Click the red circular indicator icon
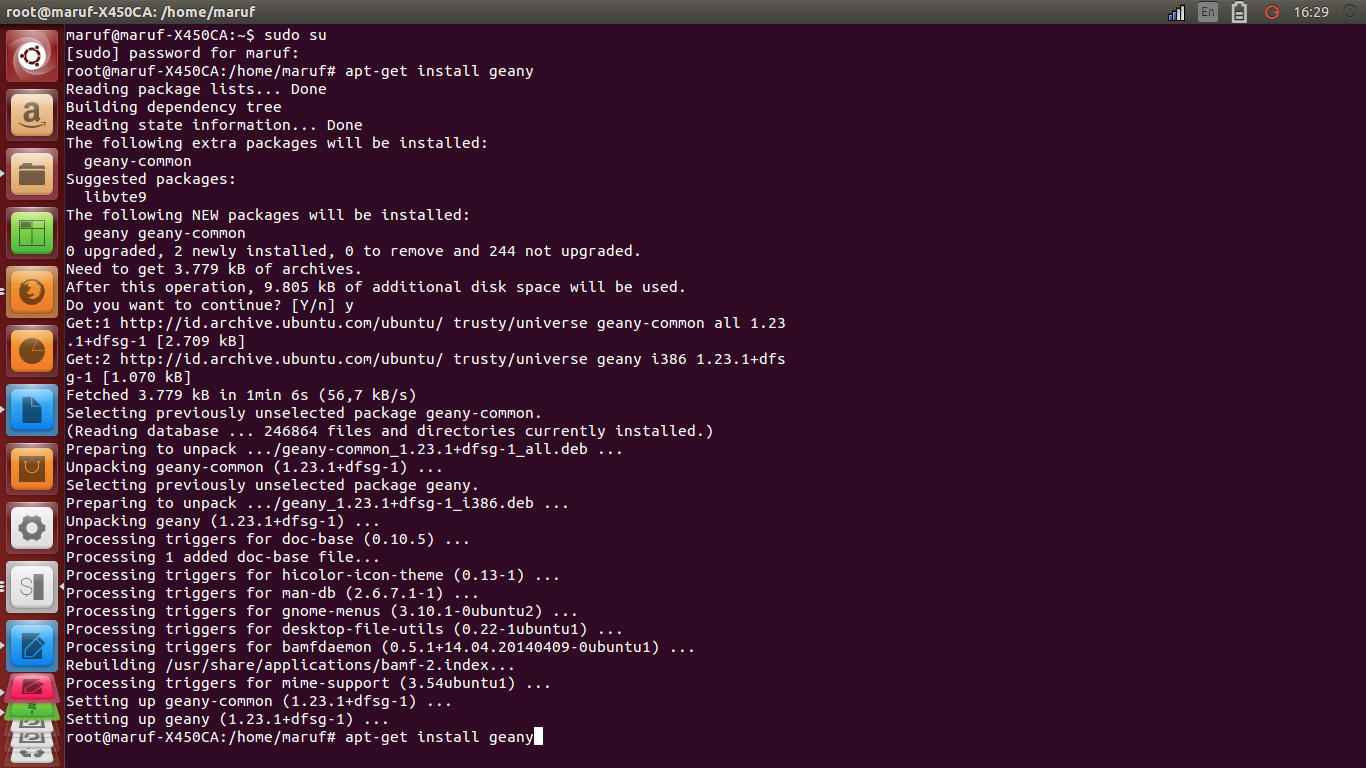This screenshot has height=768, width=1366. point(1272,12)
